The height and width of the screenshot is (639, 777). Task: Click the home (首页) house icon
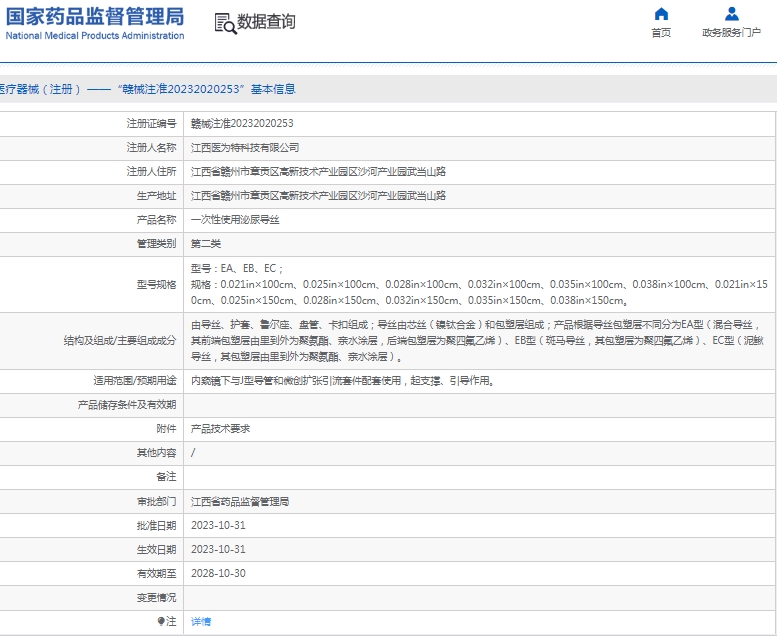point(661,14)
